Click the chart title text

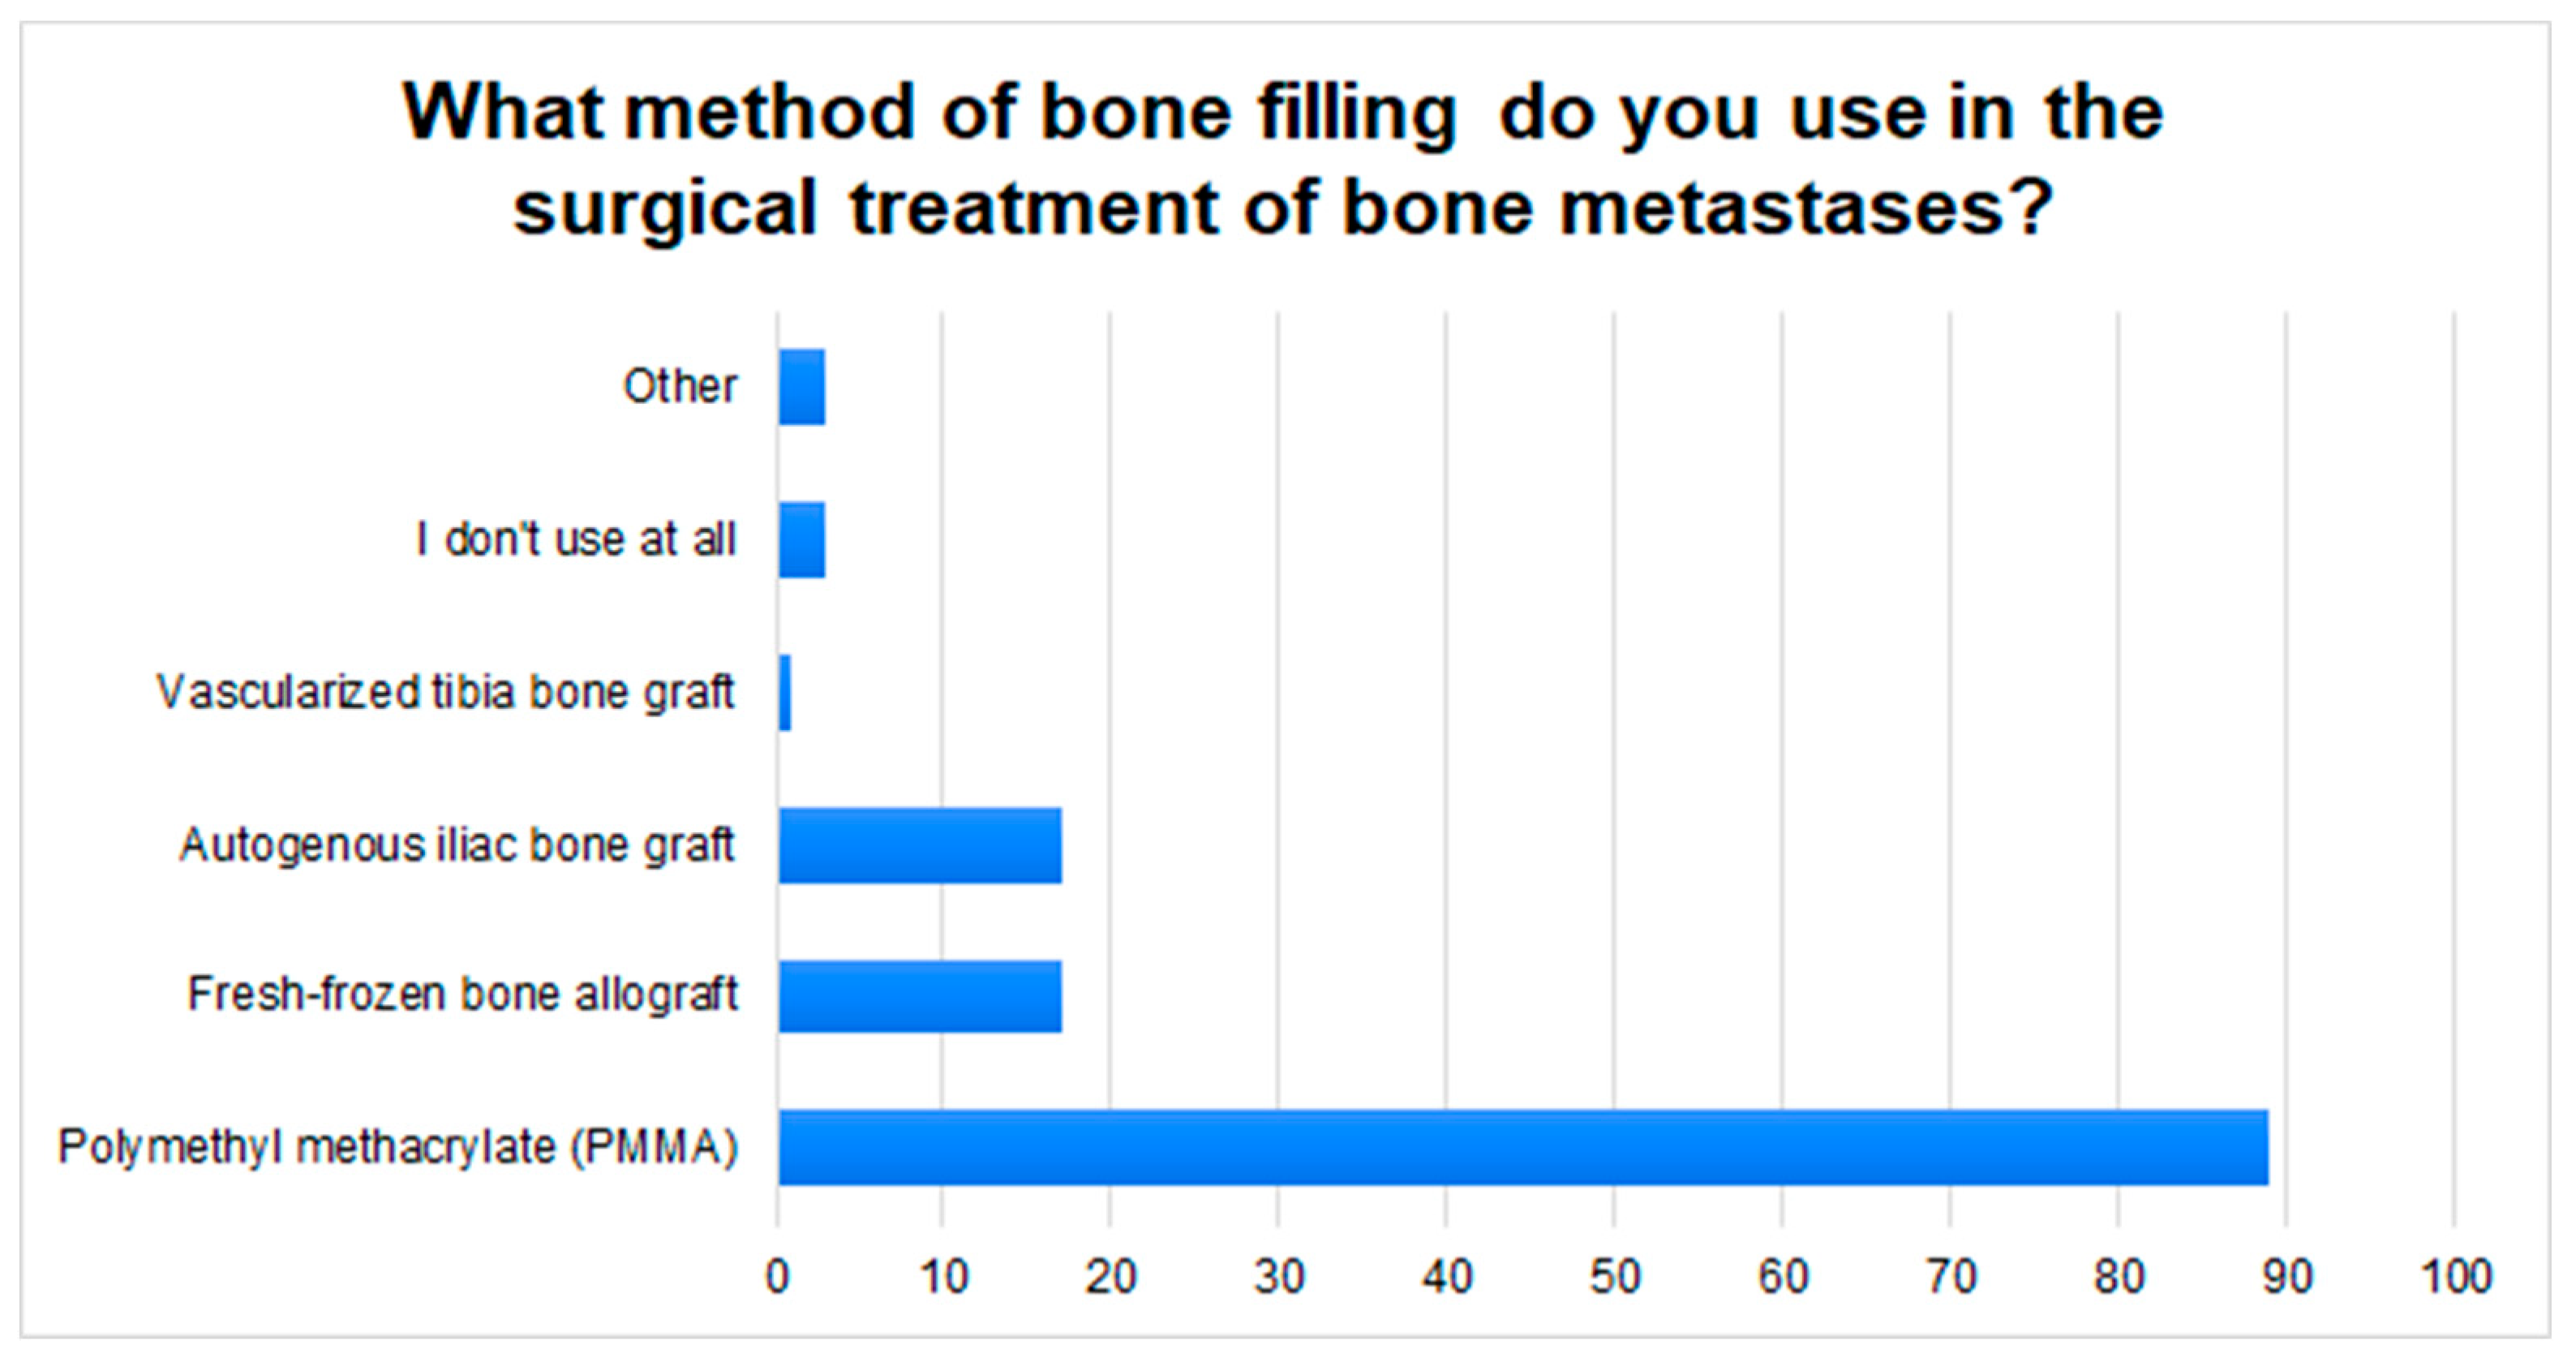coord(1284,160)
